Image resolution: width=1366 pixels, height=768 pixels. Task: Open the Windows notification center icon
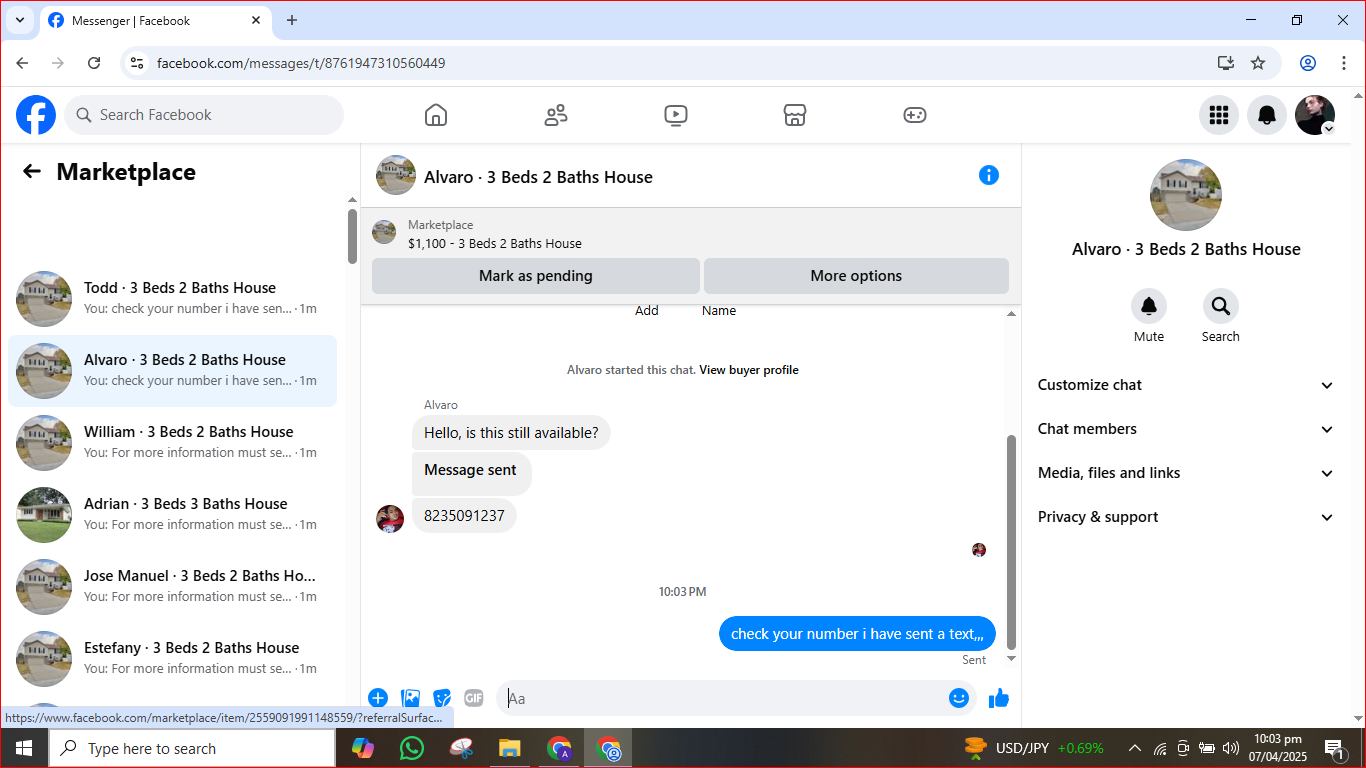(x=1335, y=748)
